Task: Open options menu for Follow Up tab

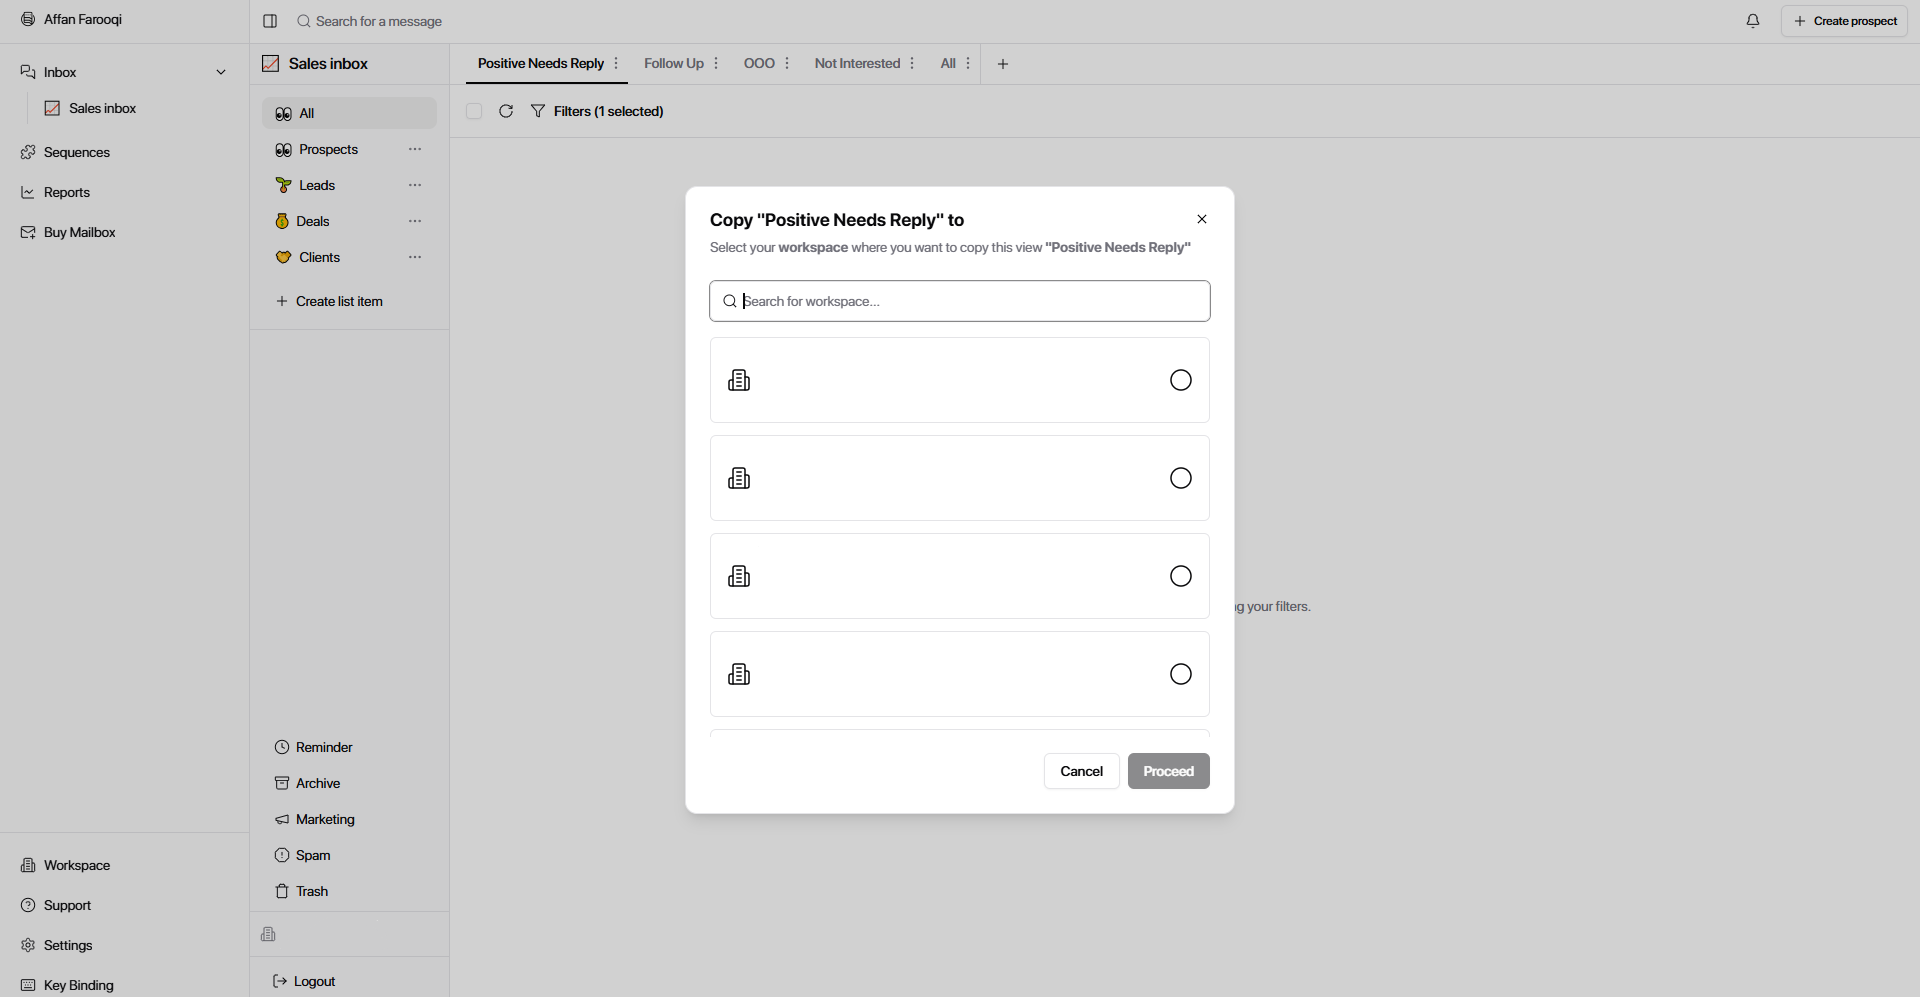Action: click(x=716, y=63)
